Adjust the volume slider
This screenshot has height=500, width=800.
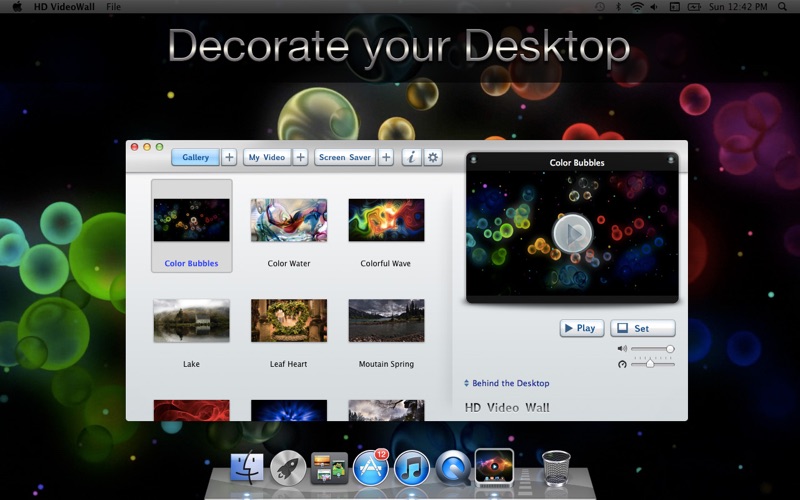(653, 349)
